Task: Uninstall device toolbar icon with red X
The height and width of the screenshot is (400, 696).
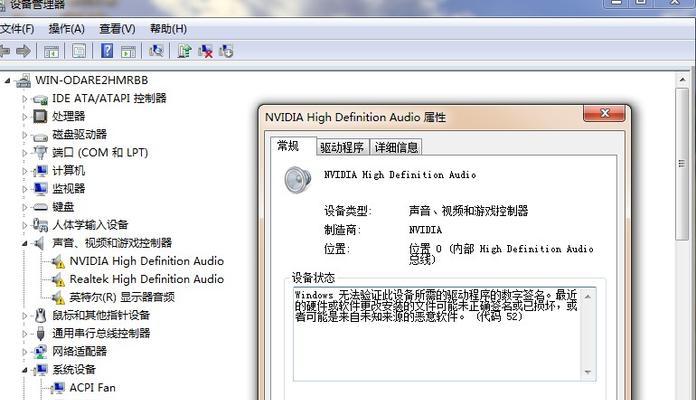Action: click(205, 51)
